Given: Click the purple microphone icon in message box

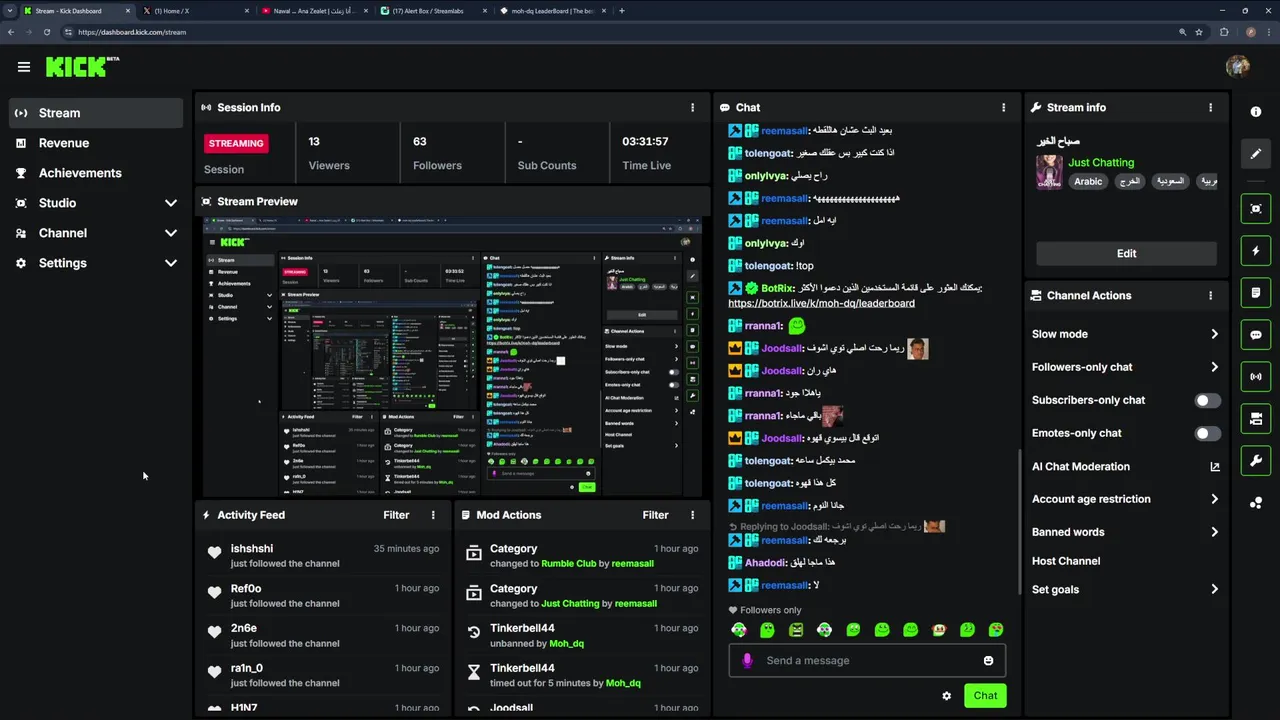Looking at the screenshot, I should [x=747, y=660].
